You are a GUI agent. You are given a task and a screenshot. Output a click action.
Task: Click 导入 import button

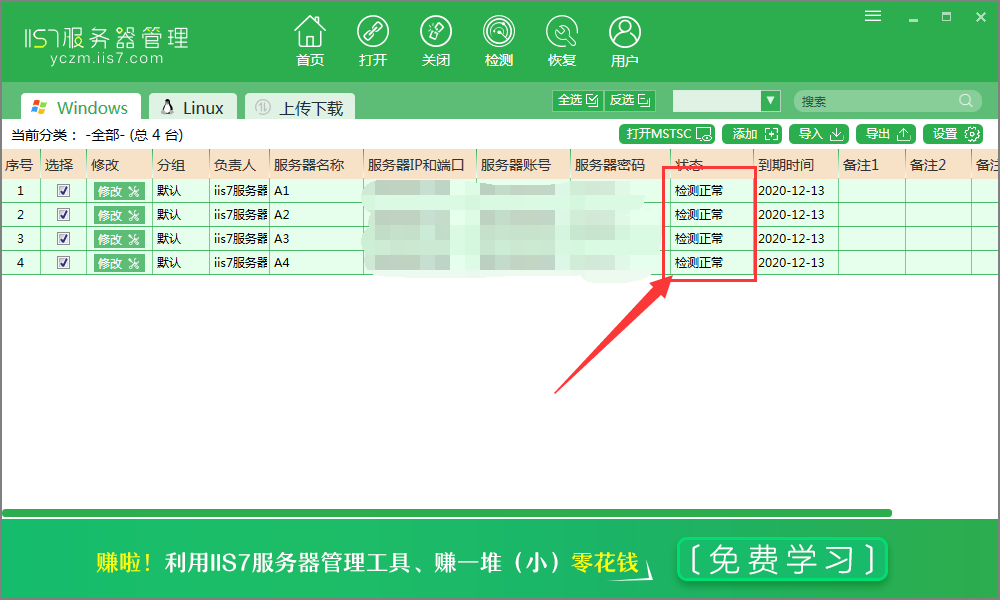coord(819,134)
